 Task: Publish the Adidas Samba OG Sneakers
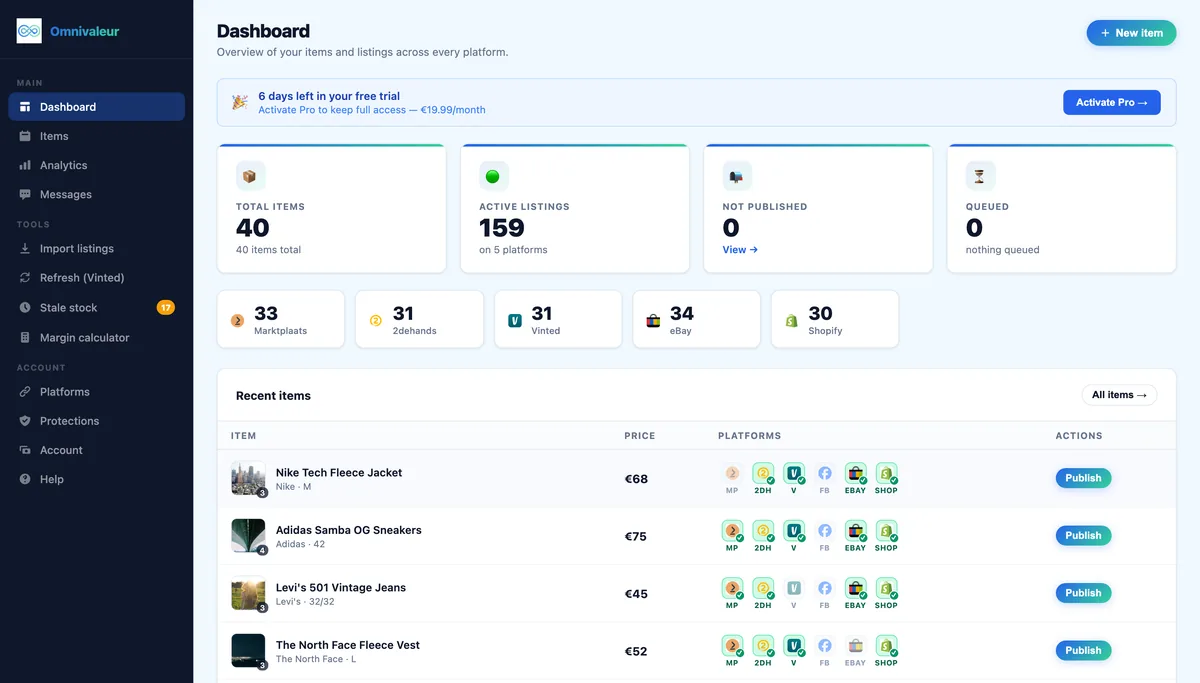pos(1083,536)
